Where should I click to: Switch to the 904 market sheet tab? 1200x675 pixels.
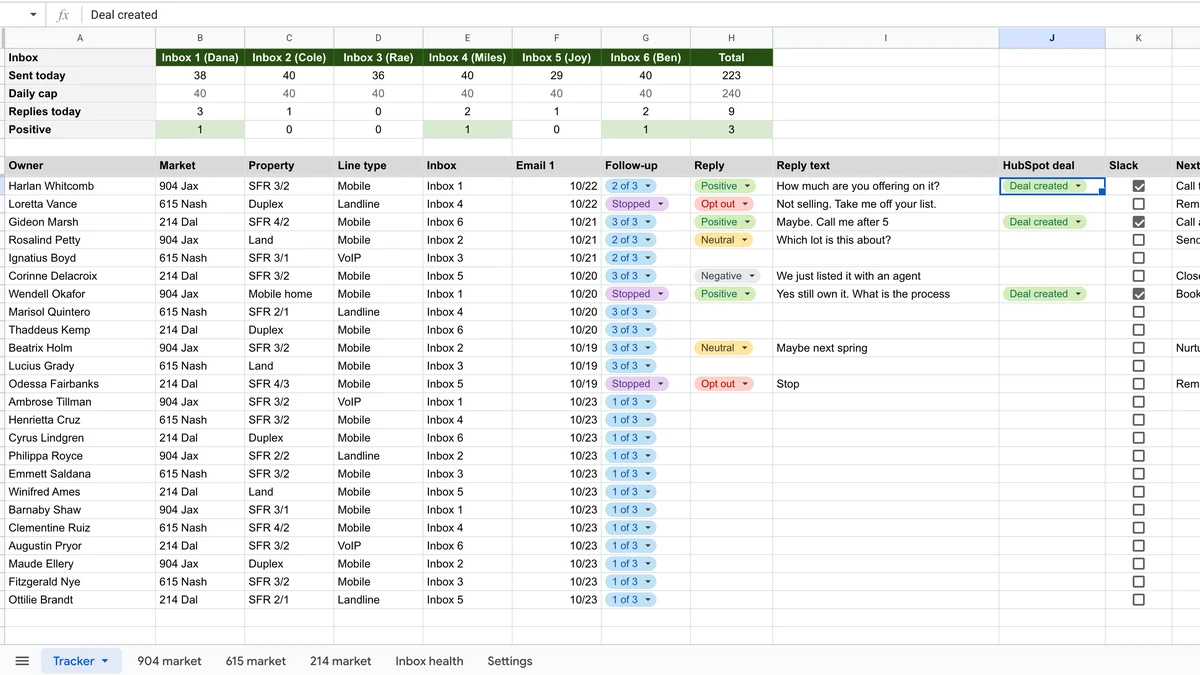pos(169,661)
